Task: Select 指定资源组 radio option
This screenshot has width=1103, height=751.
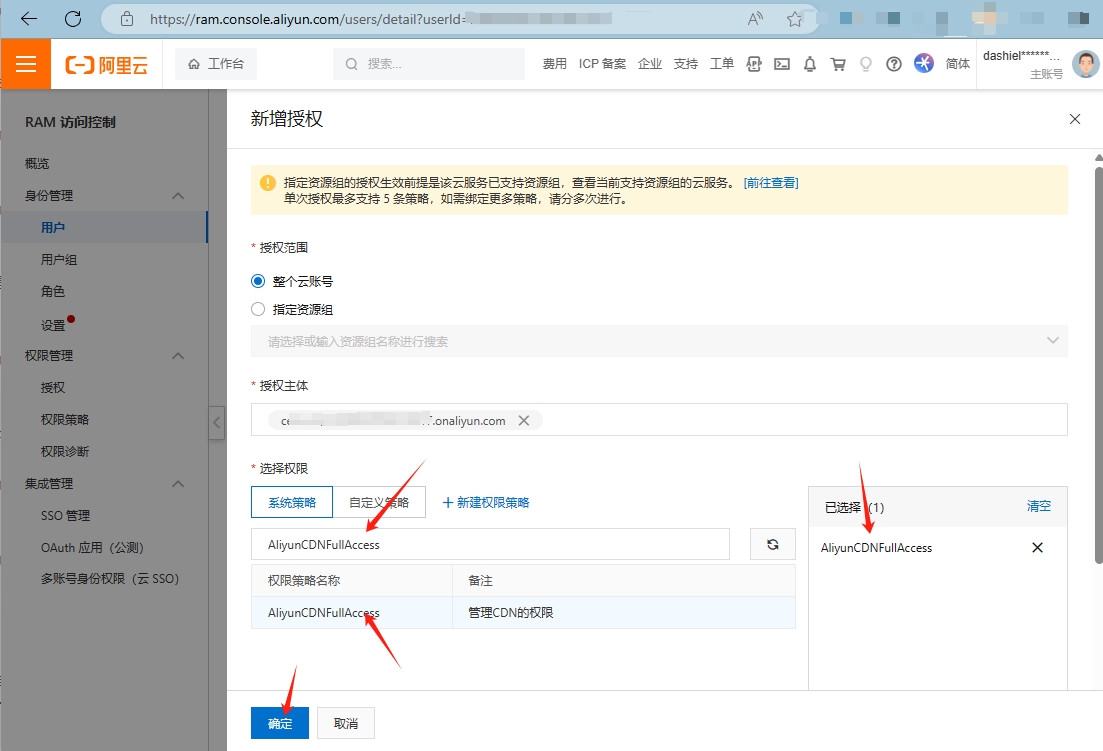Action: point(258,310)
